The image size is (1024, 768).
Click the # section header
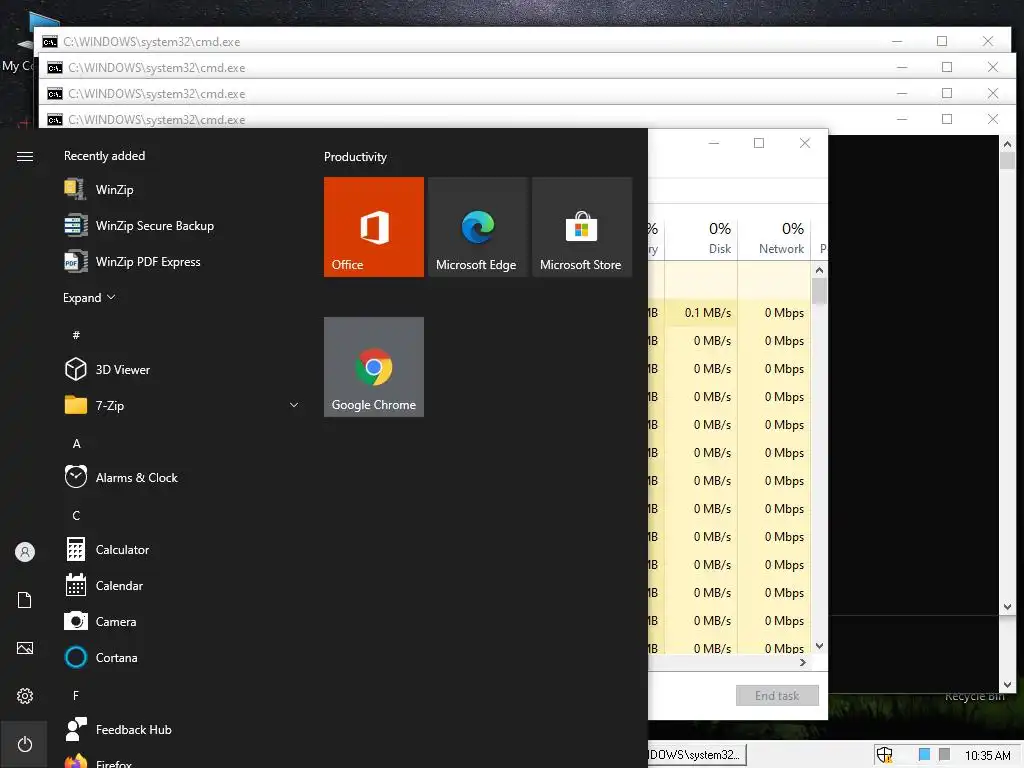[x=76, y=335]
